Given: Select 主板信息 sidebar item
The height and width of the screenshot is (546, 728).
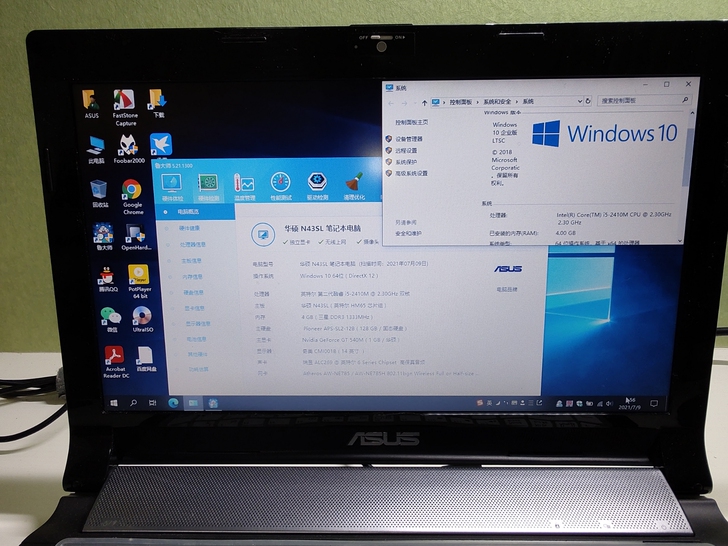Looking at the screenshot, I should click(191, 260).
